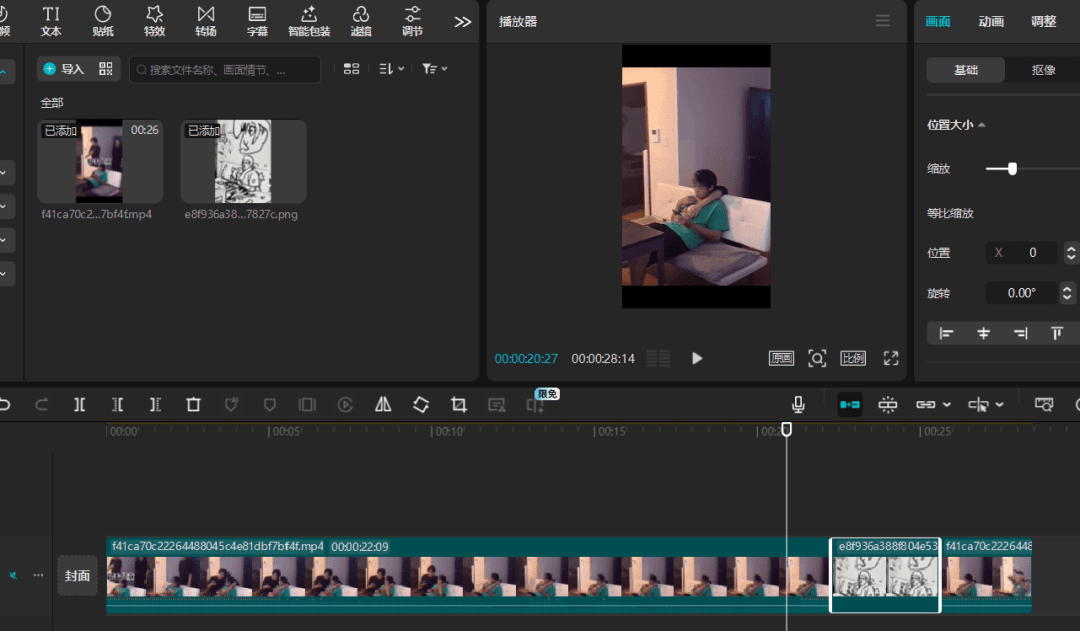The width and height of the screenshot is (1080, 631).
Task: Toggle the track mute icon beside 封面
Action: (14, 575)
